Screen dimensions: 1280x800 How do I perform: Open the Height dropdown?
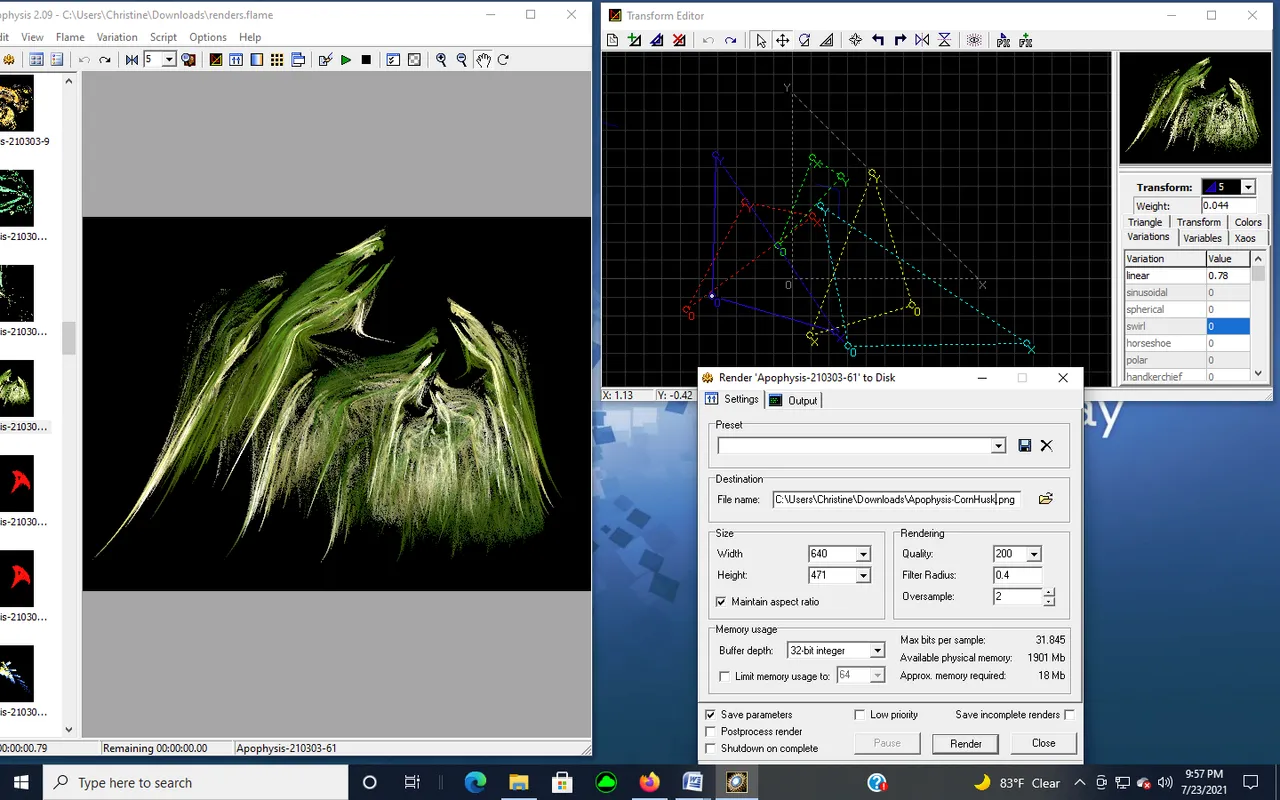point(863,576)
